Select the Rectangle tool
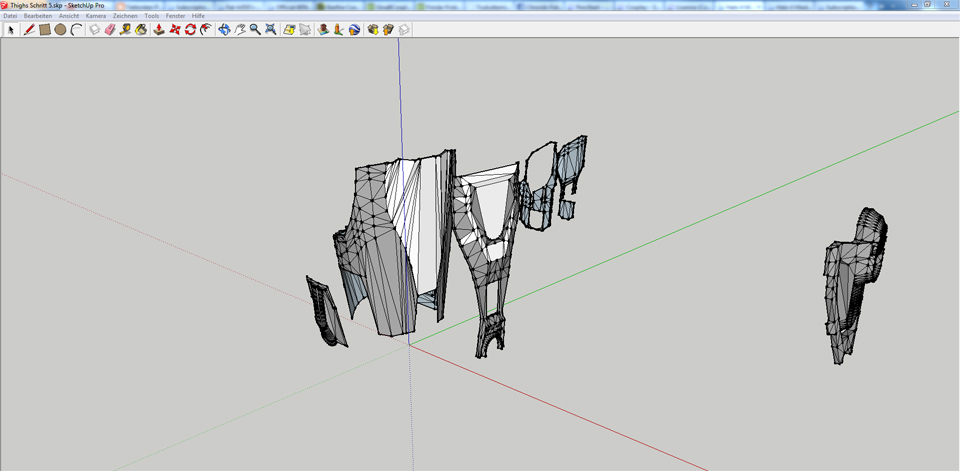 pyautogui.click(x=45, y=29)
